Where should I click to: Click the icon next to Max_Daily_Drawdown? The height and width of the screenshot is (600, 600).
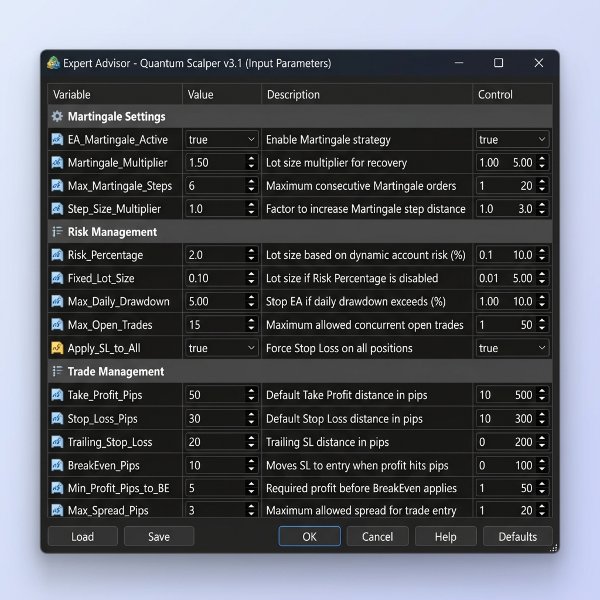click(57, 301)
